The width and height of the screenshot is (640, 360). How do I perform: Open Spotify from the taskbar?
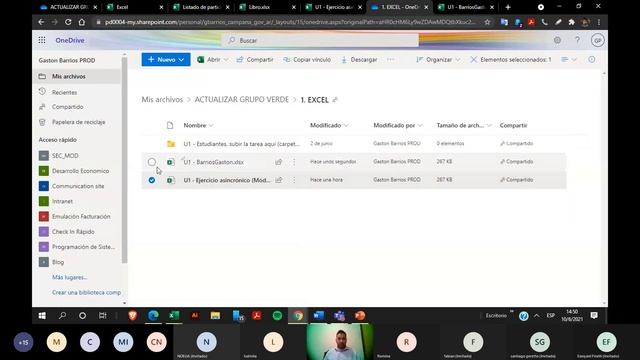[277, 316]
